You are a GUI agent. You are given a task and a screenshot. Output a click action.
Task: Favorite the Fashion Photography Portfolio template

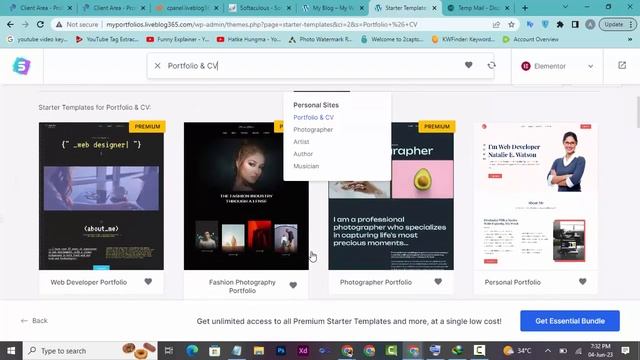(x=293, y=285)
